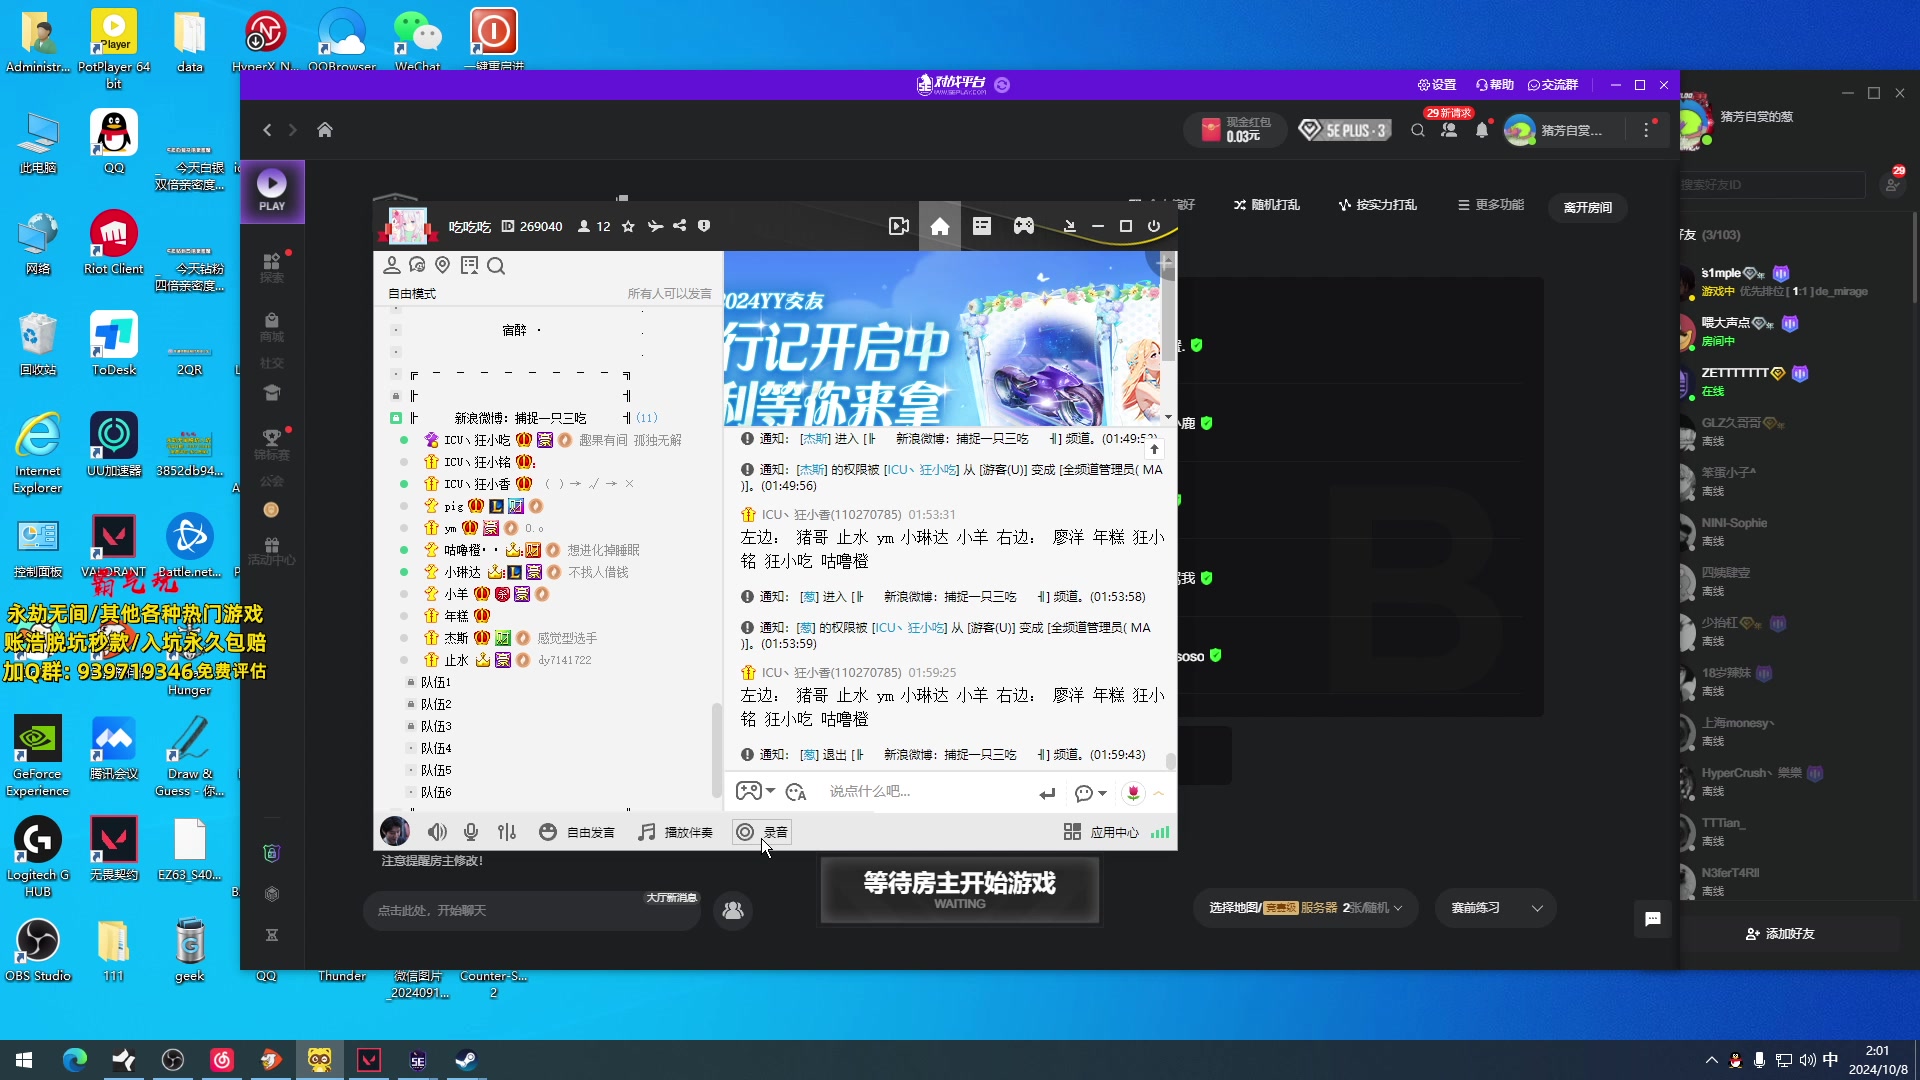Image resolution: width=1920 pixels, height=1080 pixels.
Task: Click the share icon in YY channel header
Action: [680, 226]
